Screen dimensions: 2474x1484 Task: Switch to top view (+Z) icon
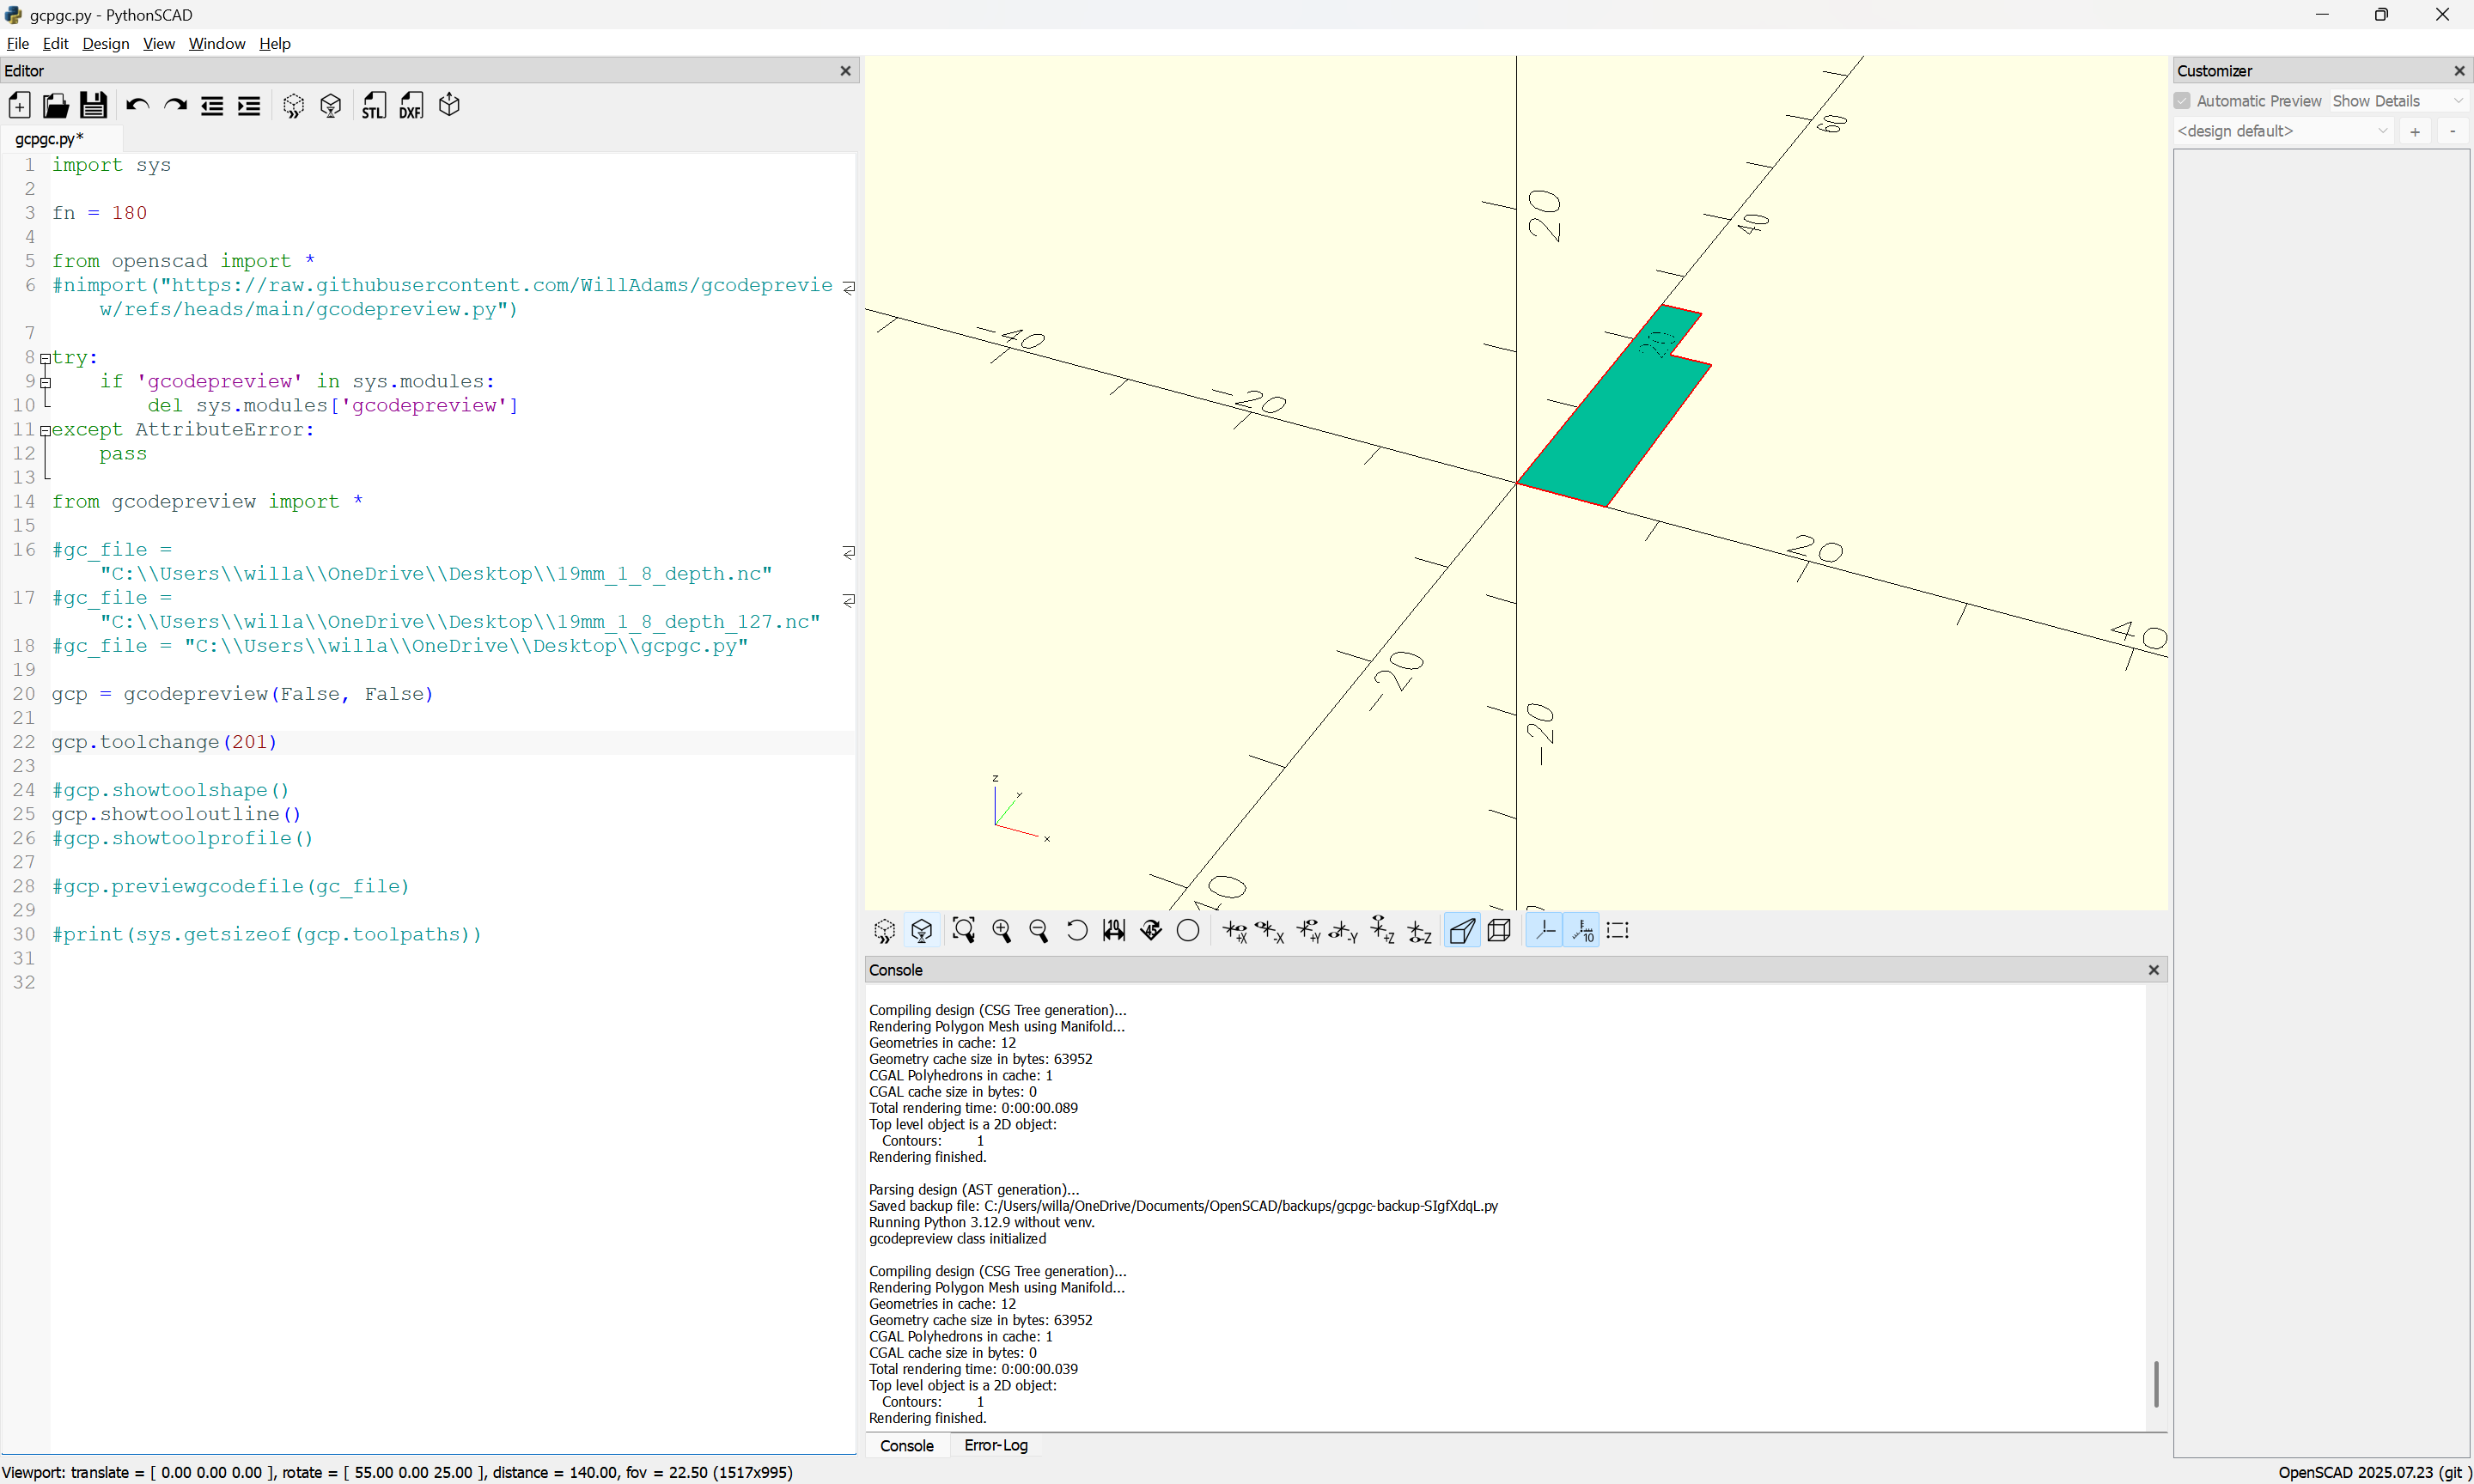click(x=1382, y=931)
